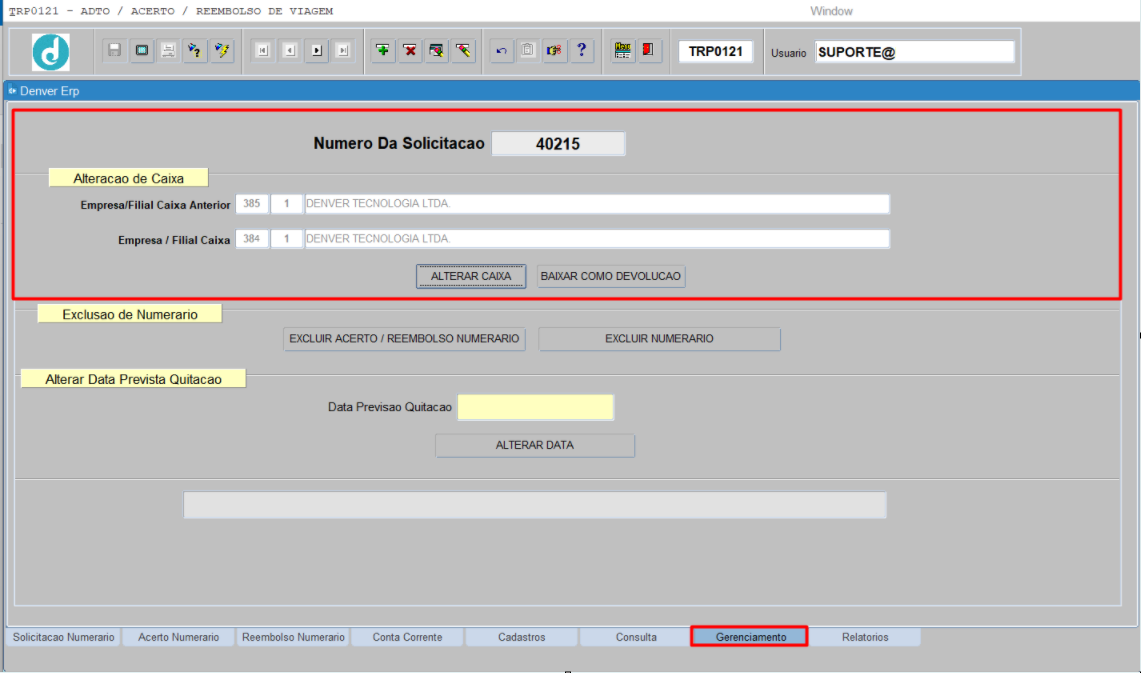Open the Conta Corrente tab
The height and width of the screenshot is (673, 1141).
click(407, 637)
